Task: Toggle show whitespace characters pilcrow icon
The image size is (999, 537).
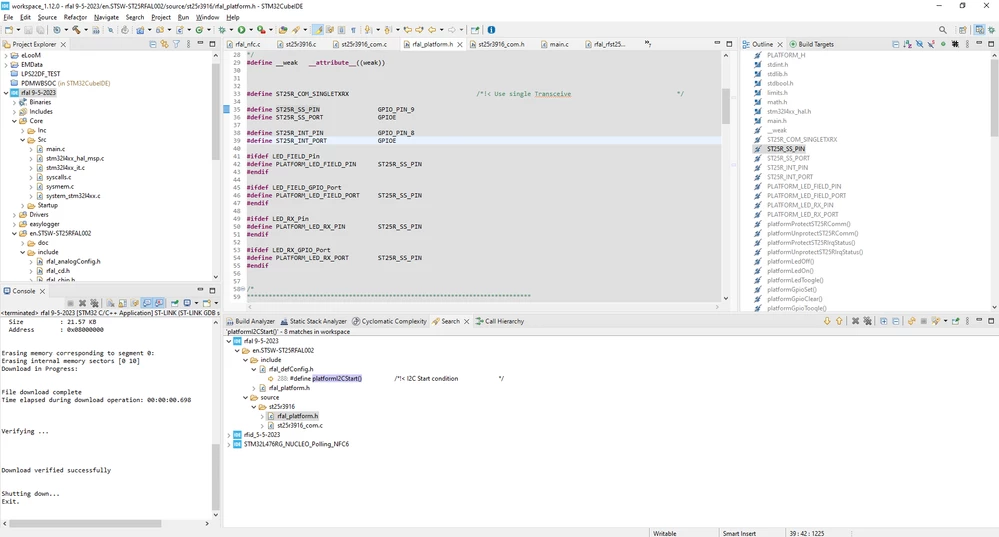Action: (353, 30)
